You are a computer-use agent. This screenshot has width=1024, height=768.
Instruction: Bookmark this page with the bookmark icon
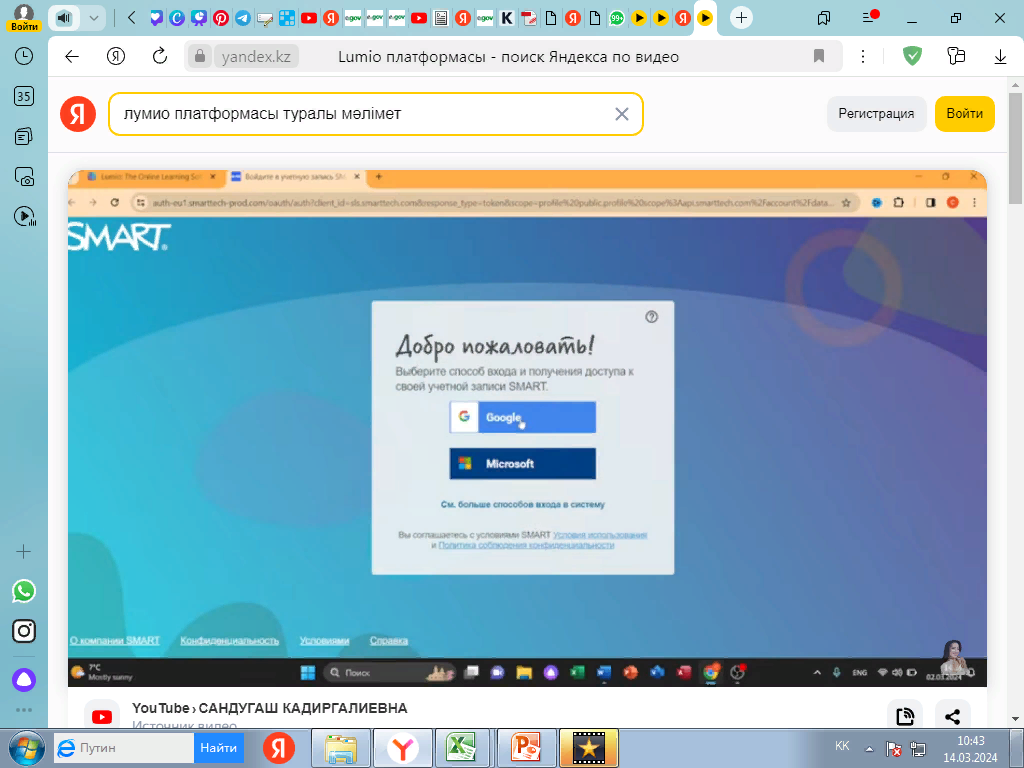click(819, 56)
